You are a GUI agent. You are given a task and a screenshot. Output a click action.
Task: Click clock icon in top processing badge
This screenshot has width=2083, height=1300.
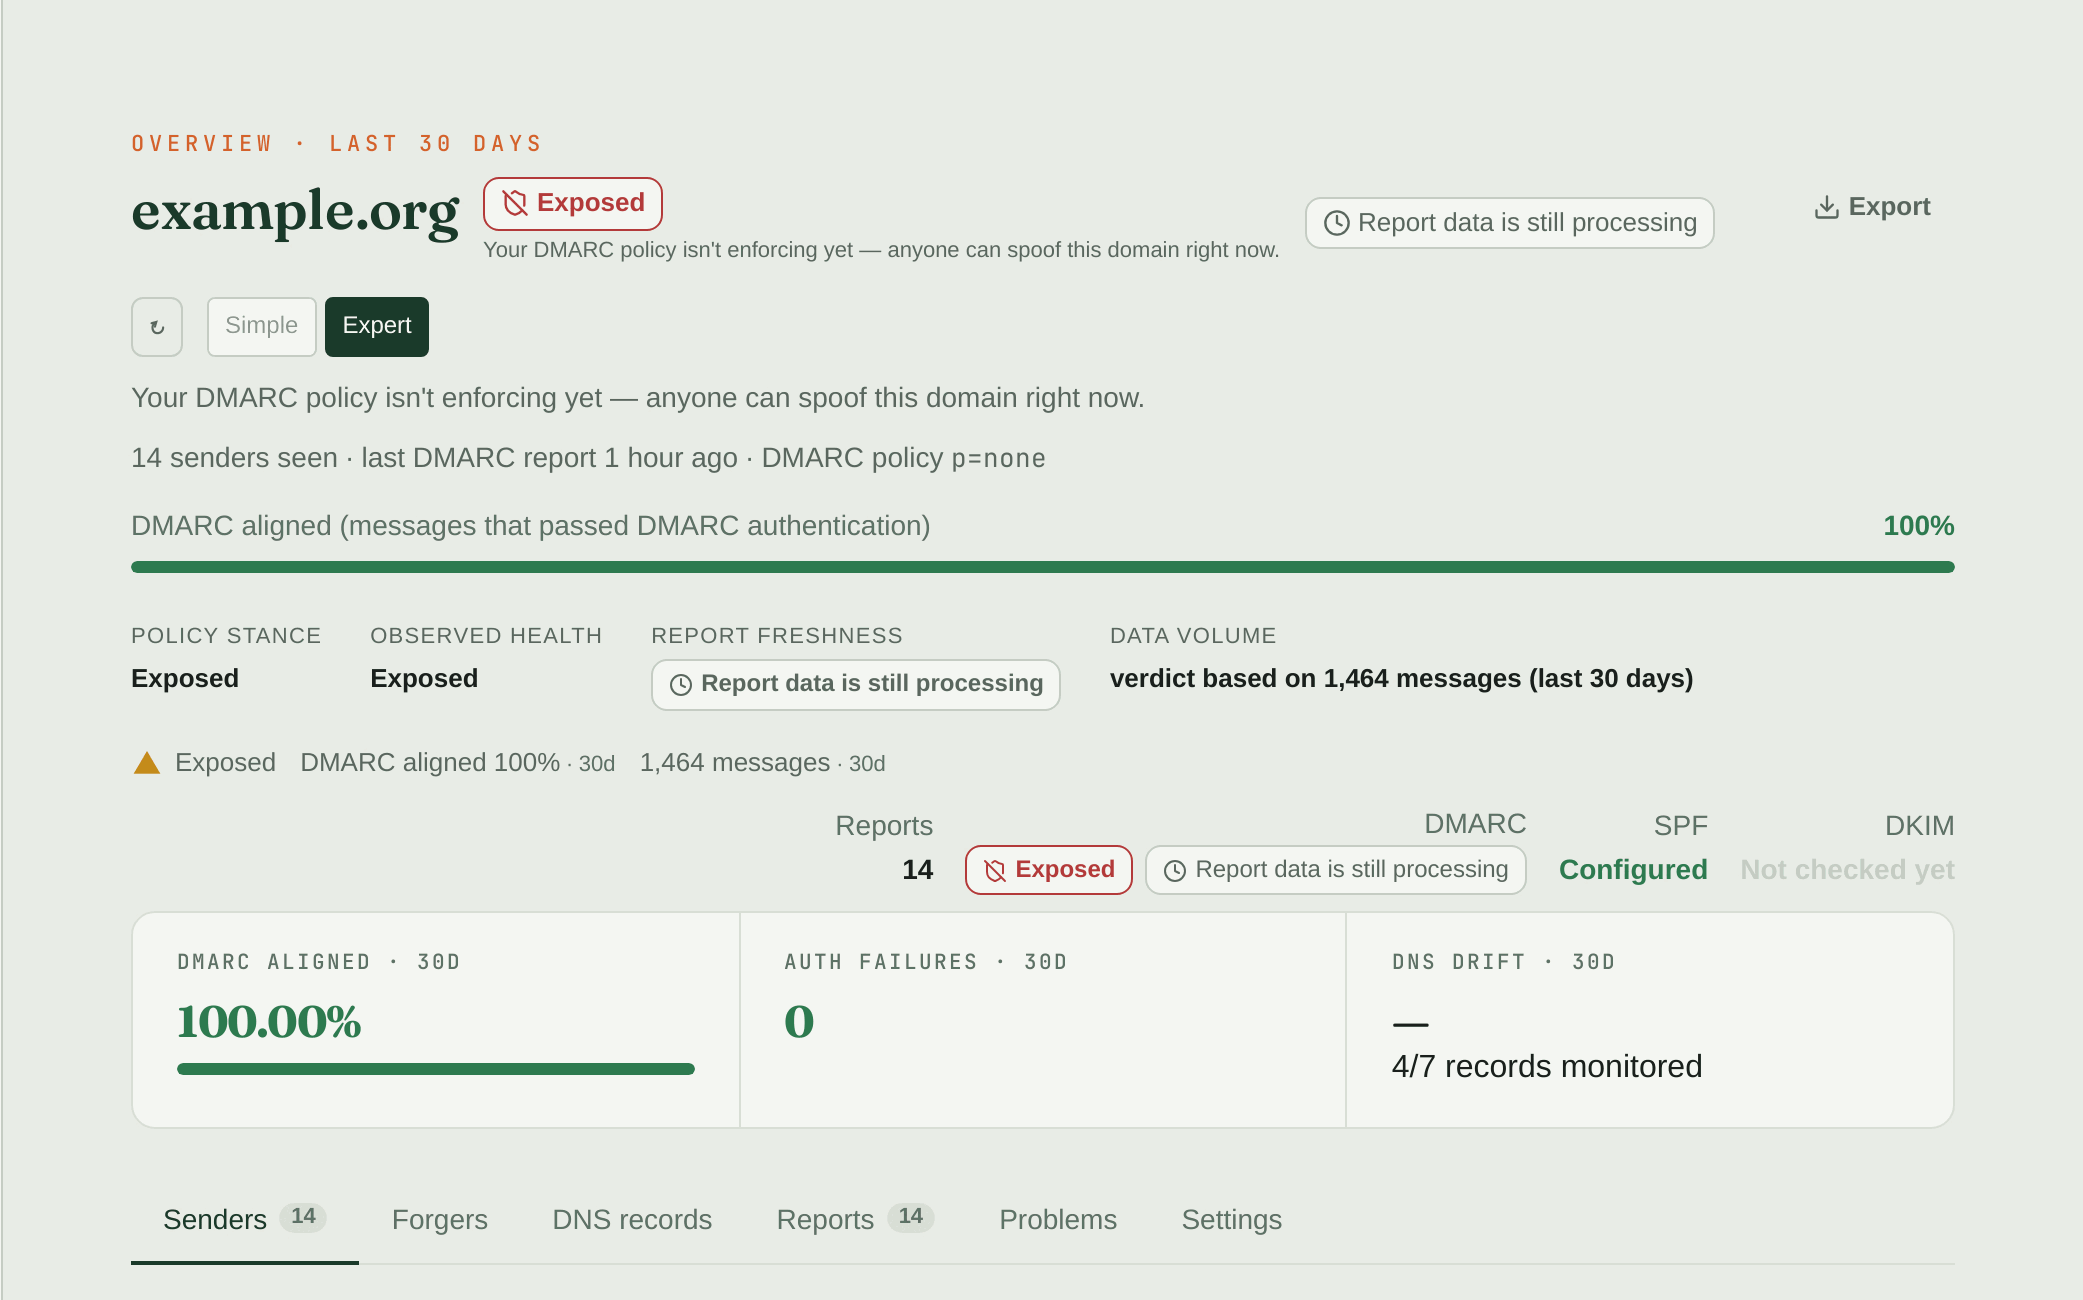[1337, 223]
